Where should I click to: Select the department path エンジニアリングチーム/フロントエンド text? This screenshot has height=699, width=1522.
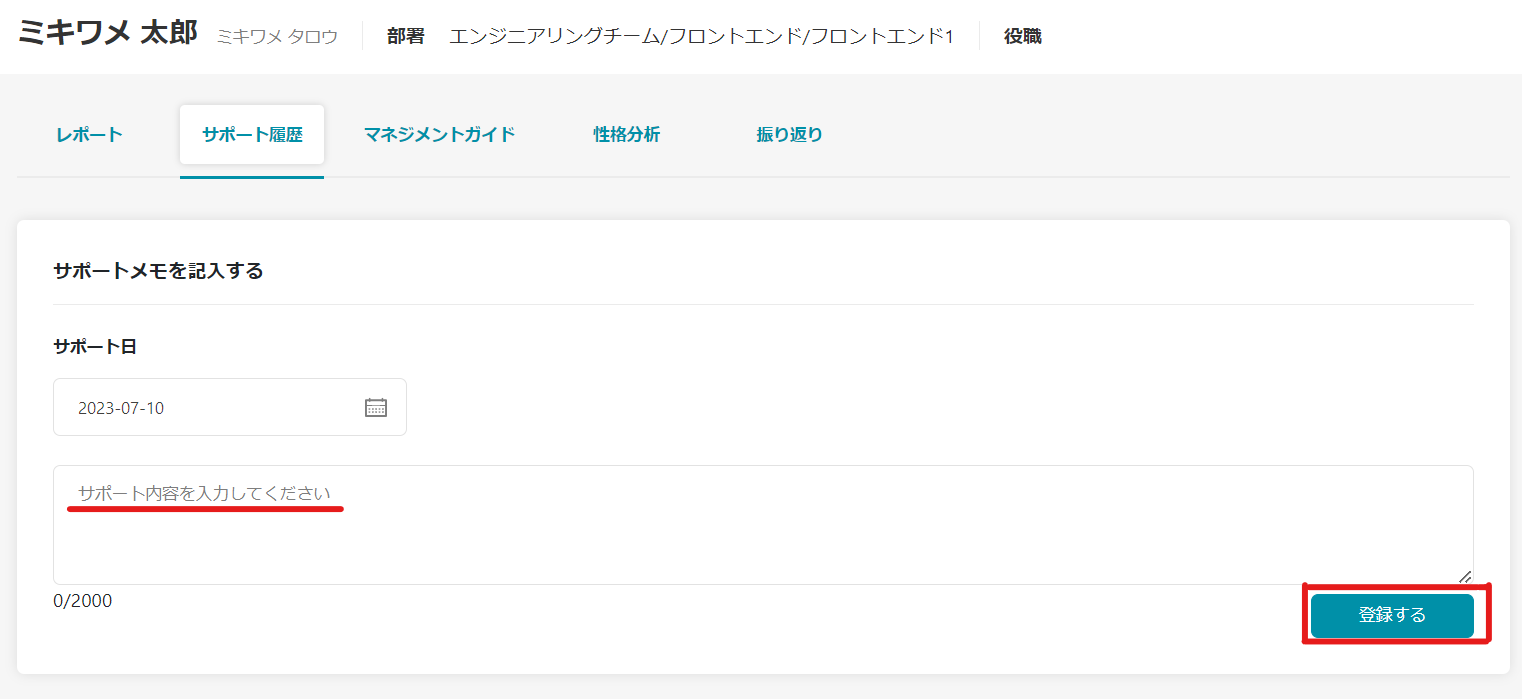(x=701, y=37)
